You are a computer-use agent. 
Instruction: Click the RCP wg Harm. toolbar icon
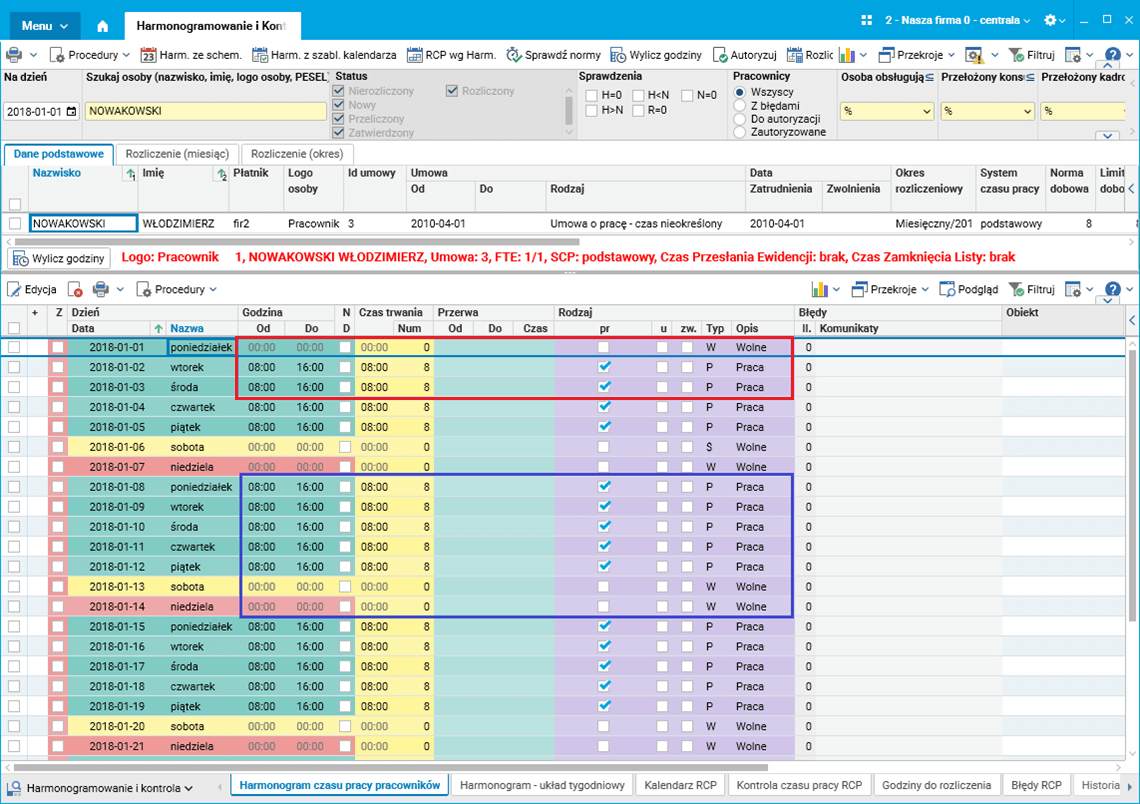pyautogui.click(x=415, y=55)
